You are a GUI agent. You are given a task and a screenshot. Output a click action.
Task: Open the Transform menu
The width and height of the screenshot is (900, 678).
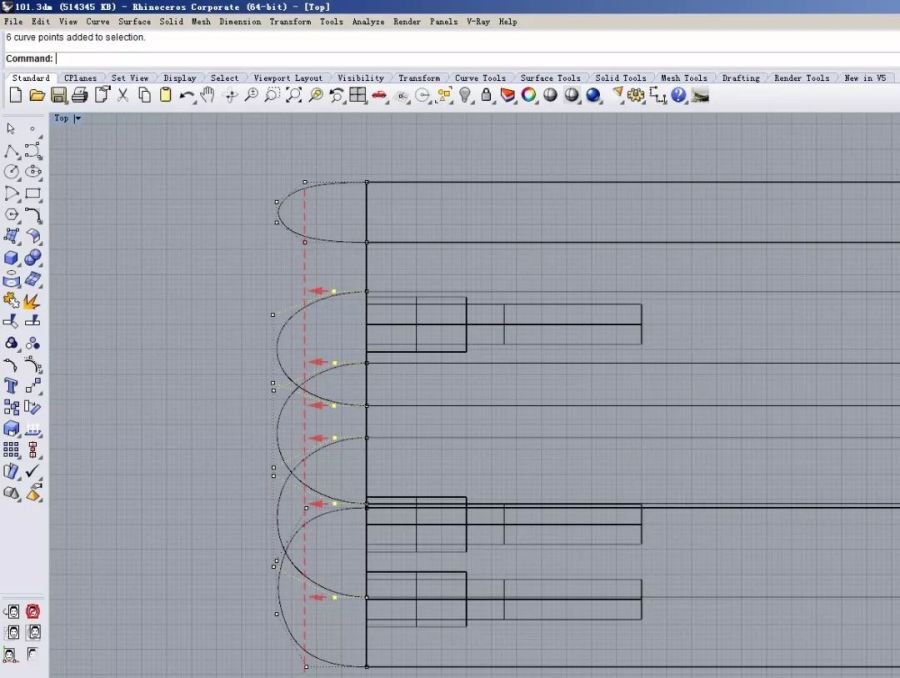(290, 21)
